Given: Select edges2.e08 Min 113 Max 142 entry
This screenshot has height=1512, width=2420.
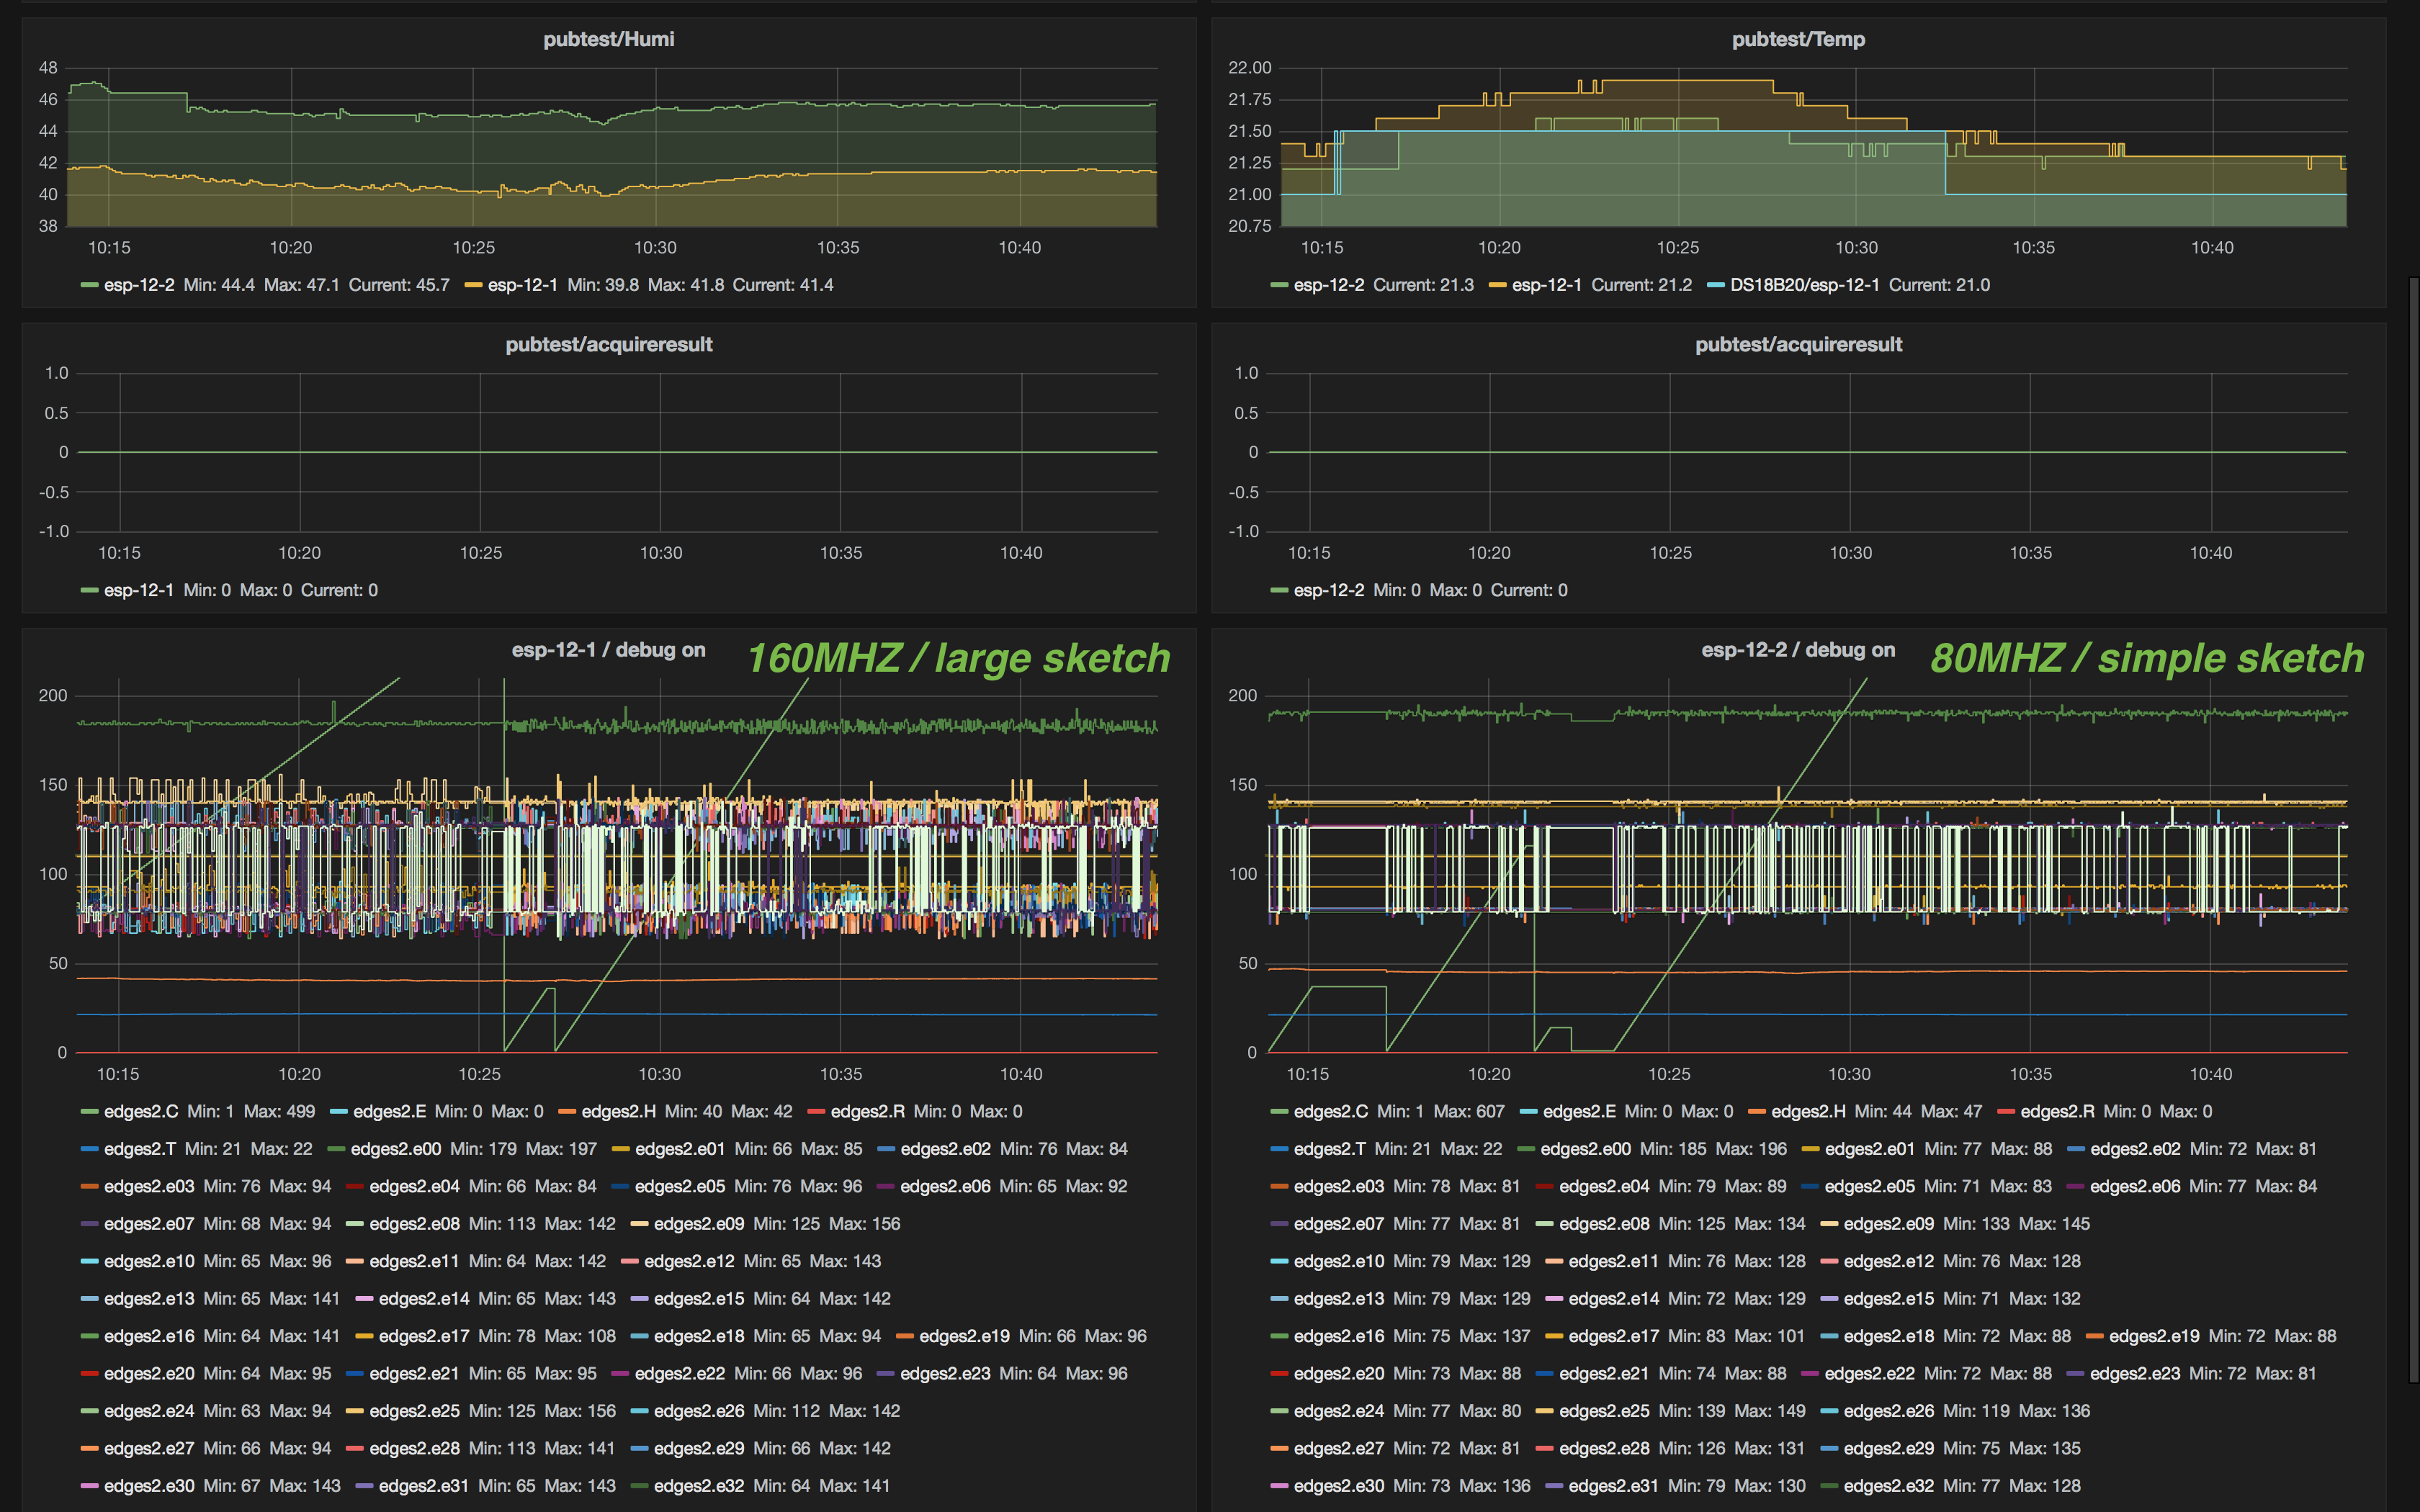Looking at the screenshot, I should coord(415,1224).
